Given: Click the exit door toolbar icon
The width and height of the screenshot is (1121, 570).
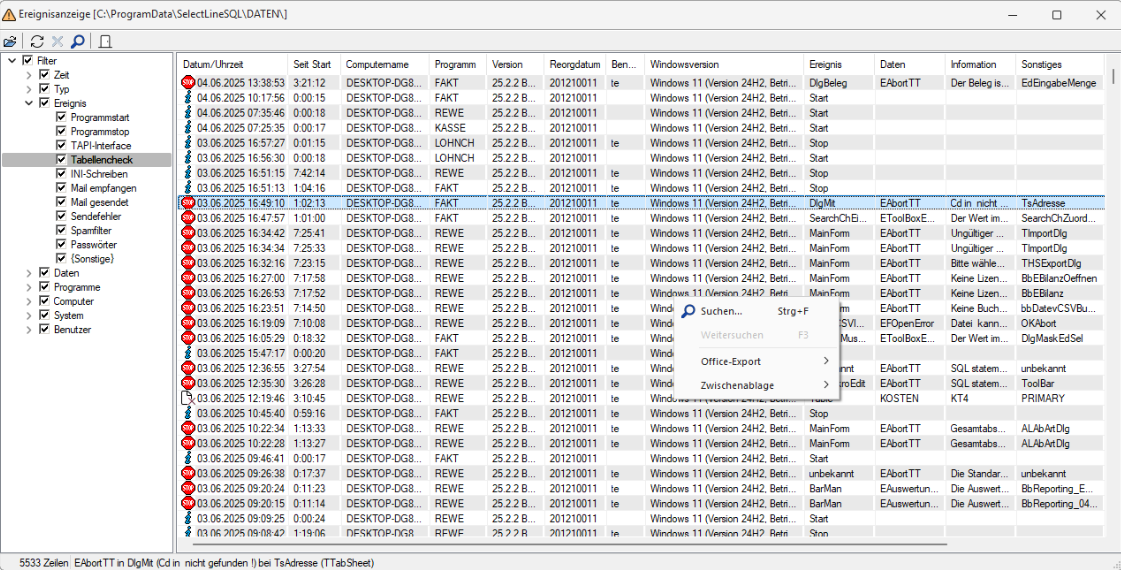Looking at the screenshot, I should (x=105, y=42).
